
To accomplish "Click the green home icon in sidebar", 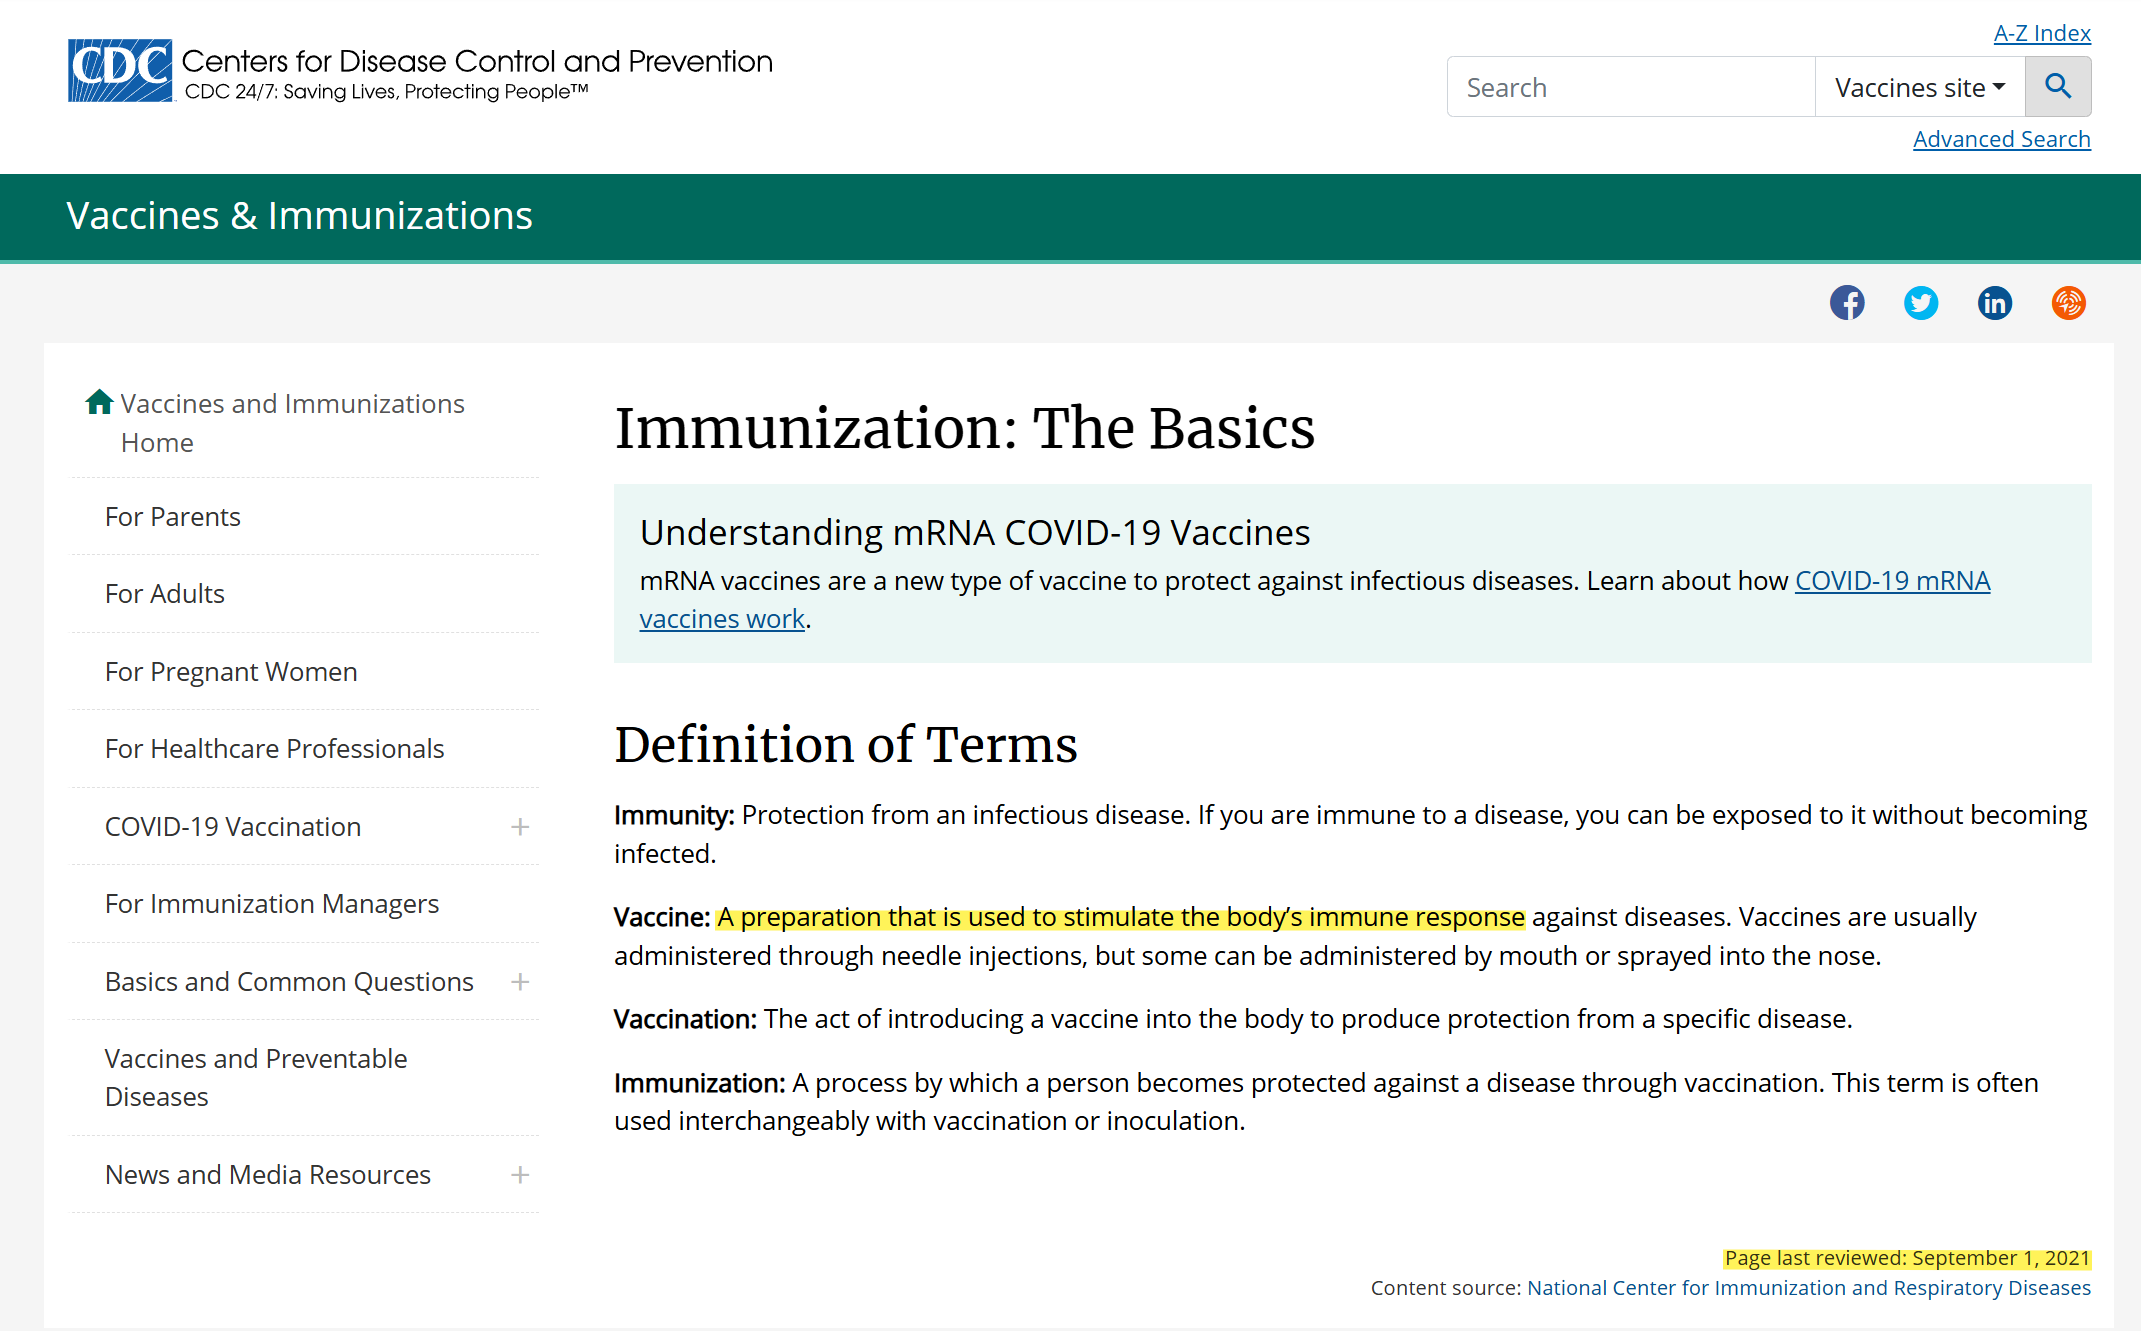I will pyautogui.click(x=99, y=402).
